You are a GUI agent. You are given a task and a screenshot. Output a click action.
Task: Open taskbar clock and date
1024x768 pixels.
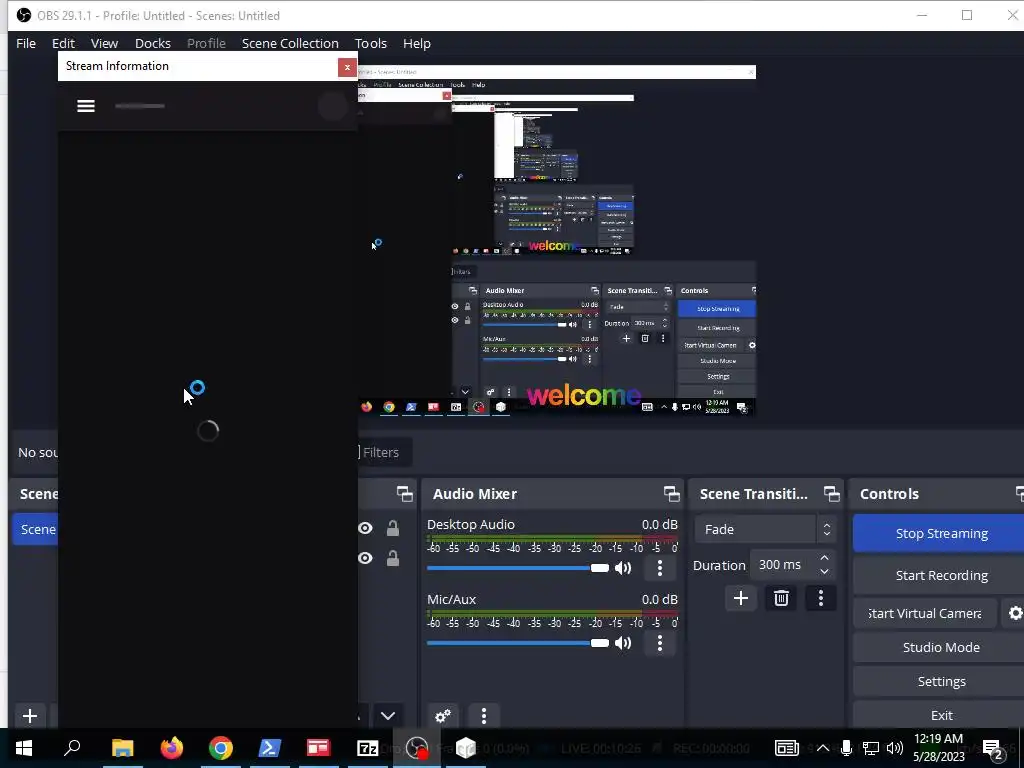[x=938, y=748]
